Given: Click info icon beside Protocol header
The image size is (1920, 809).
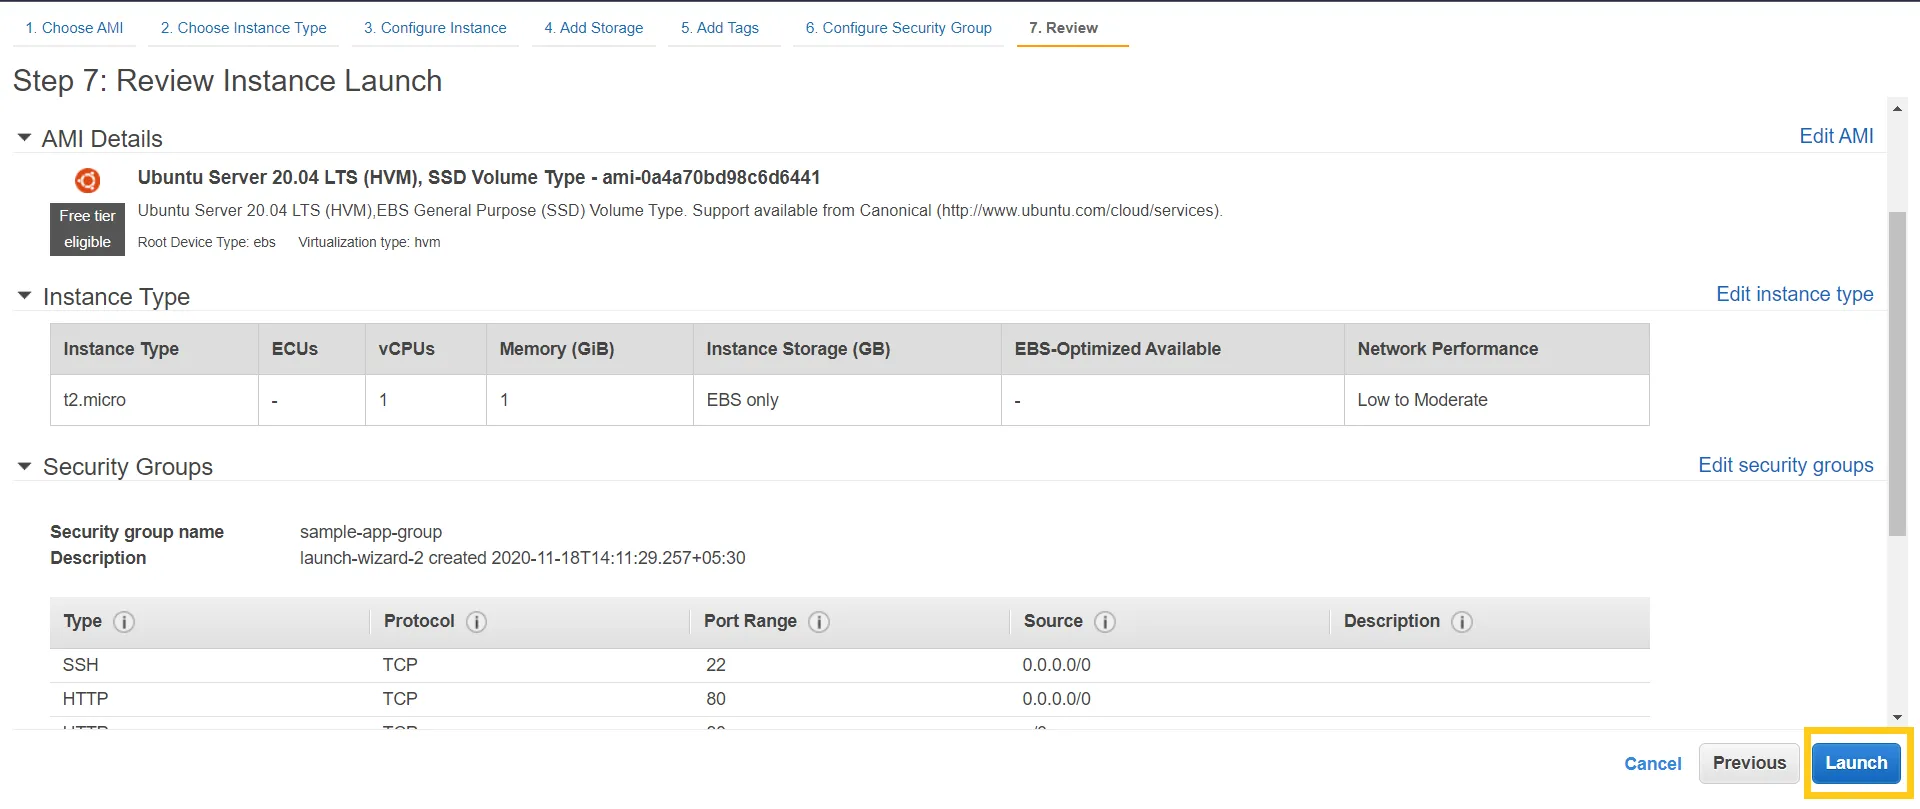Looking at the screenshot, I should point(477,622).
